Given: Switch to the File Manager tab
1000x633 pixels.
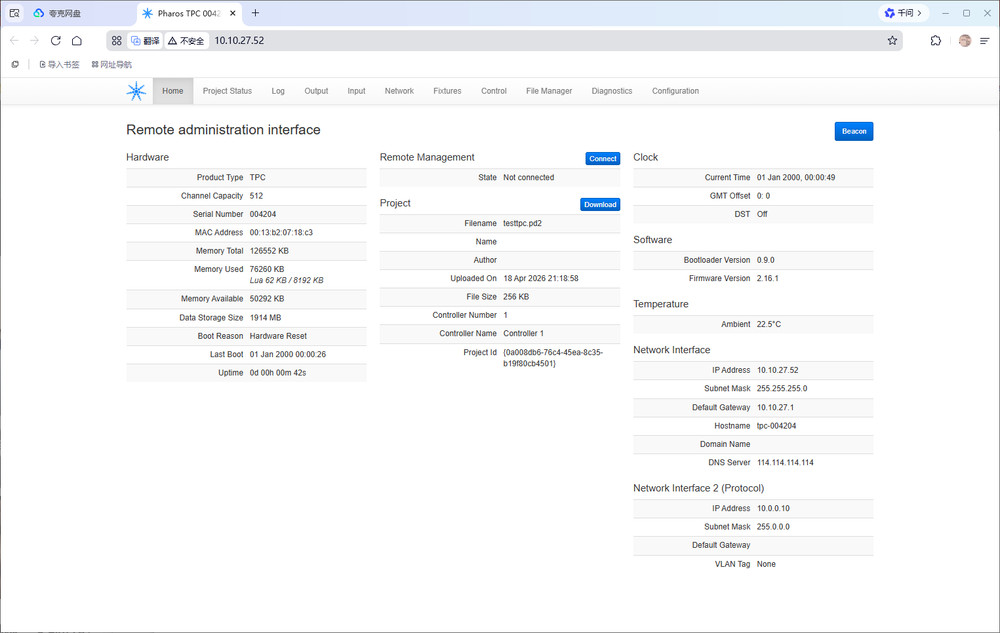Looking at the screenshot, I should [549, 91].
